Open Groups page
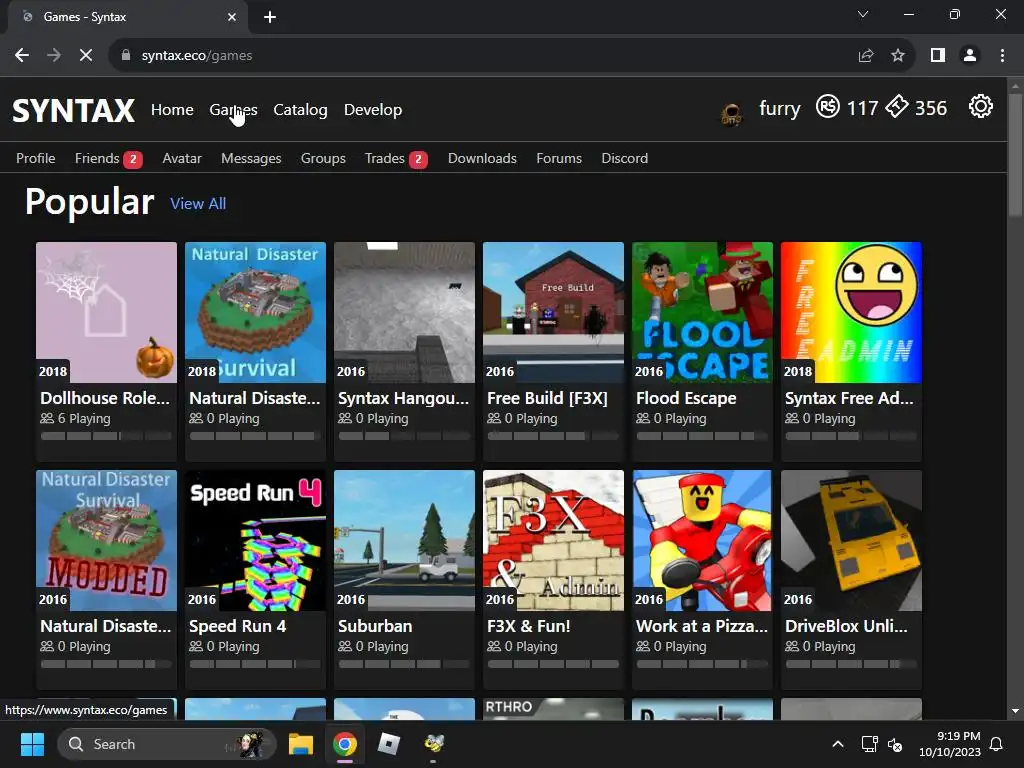The width and height of the screenshot is (1024, 768). pos(323,158)
